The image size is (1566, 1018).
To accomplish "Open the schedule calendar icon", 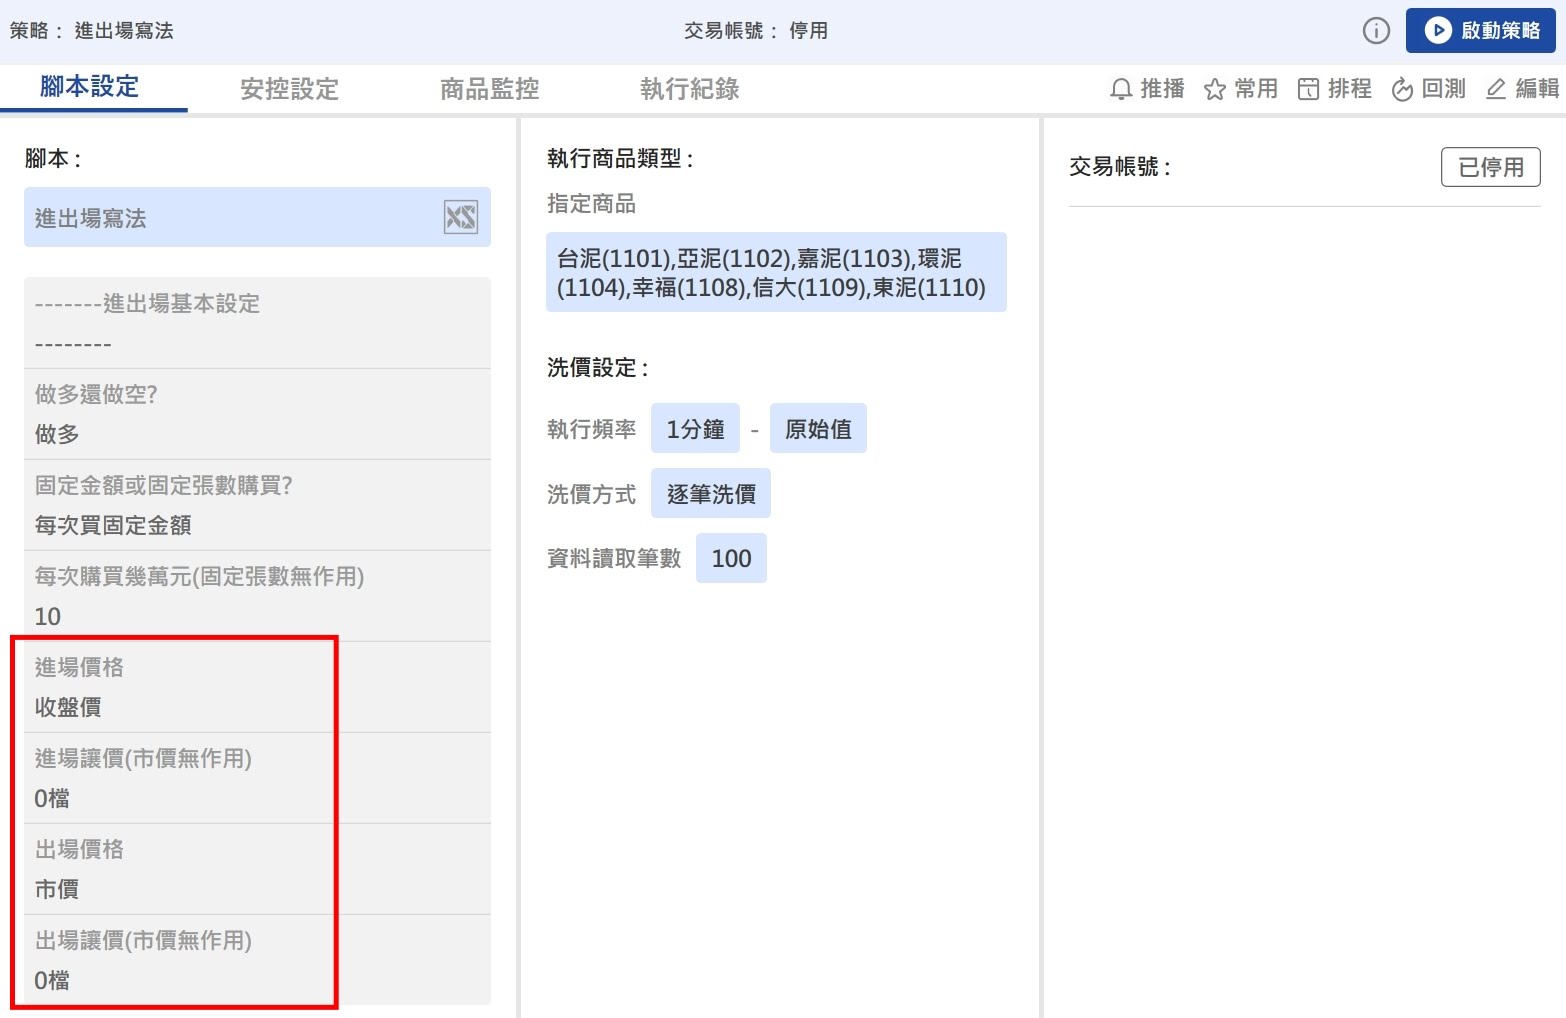I will (1308, 89).
